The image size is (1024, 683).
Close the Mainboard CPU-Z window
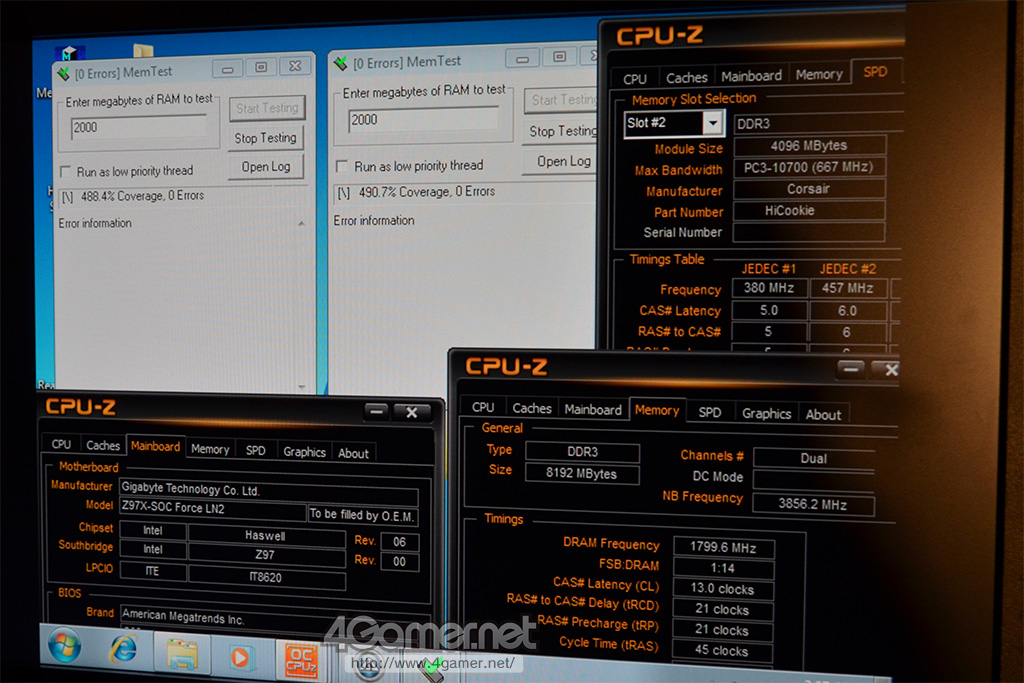point(411,412)
